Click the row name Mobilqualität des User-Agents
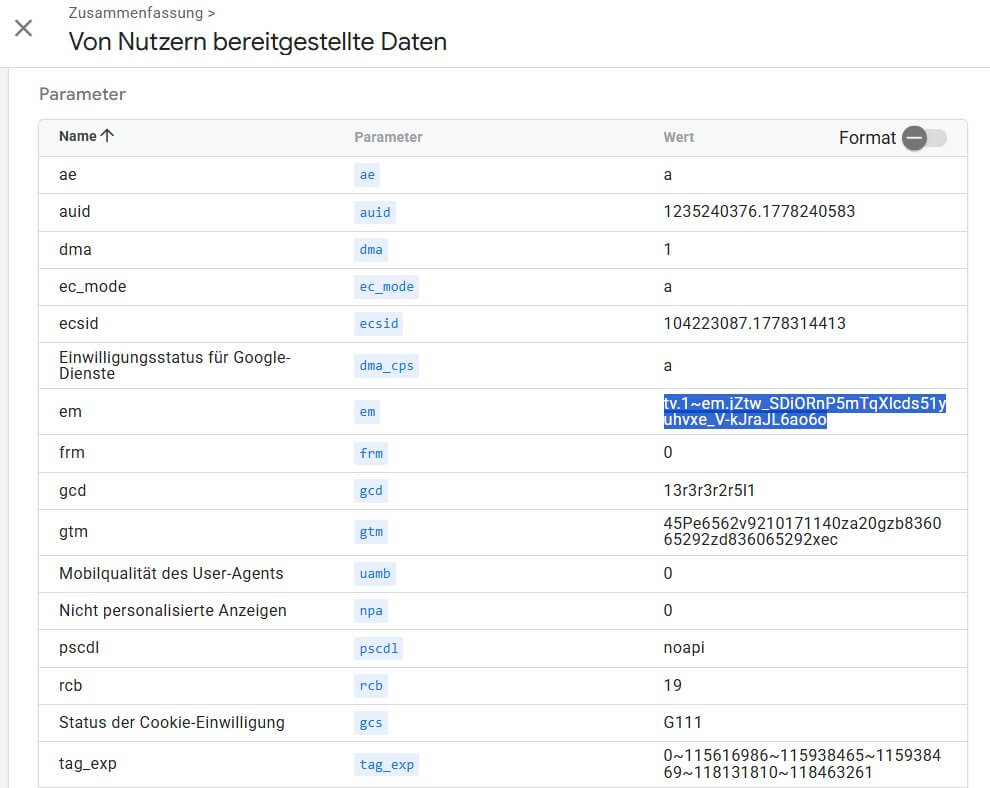The height and width of the screenshot is (788, 990). click(171, 573)
